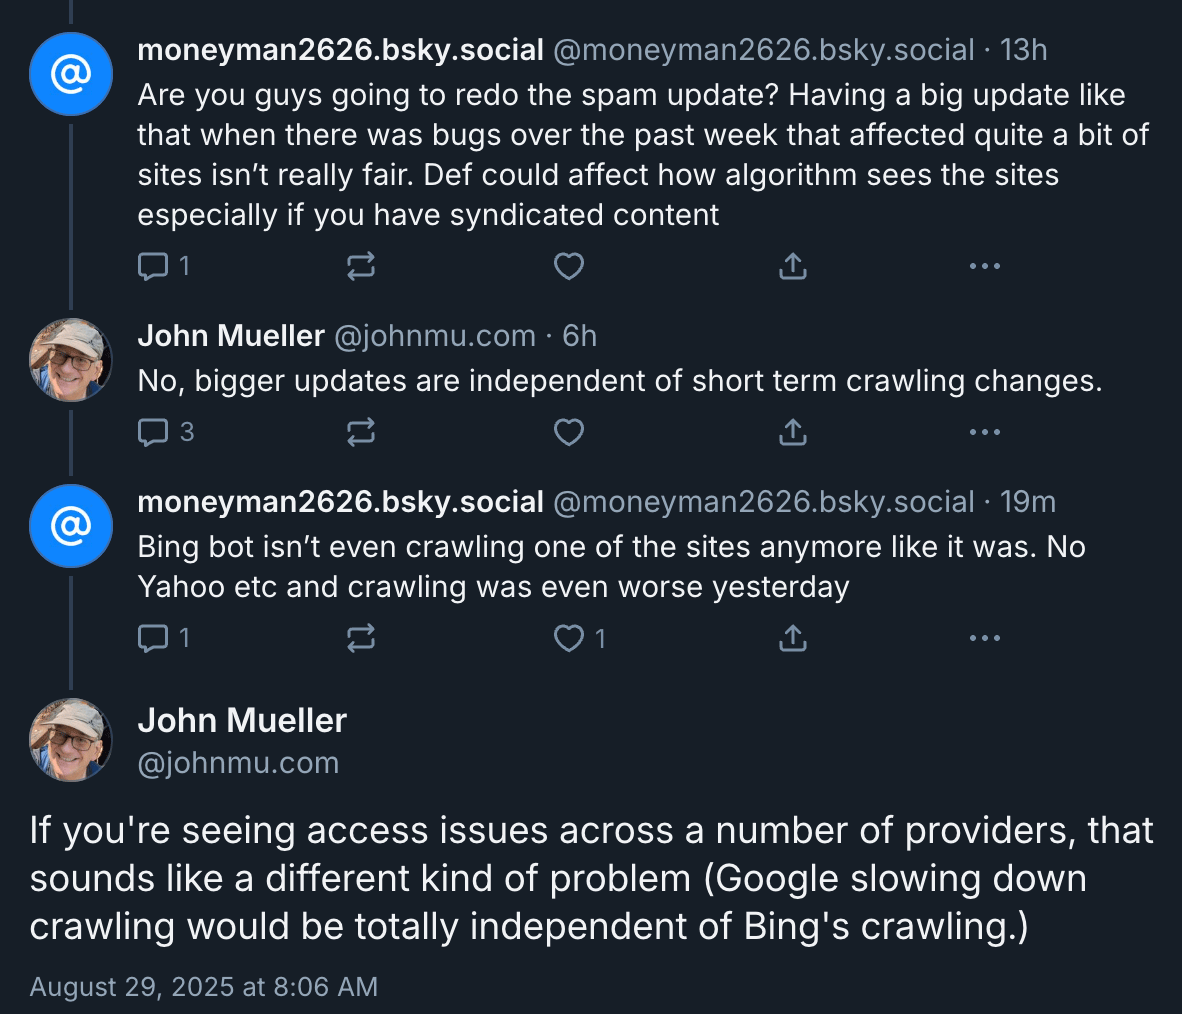Open moneyman2626's default avatar on first post
The width and height of the screenshot is (1182, 1014).
click(x=70, y=74)
